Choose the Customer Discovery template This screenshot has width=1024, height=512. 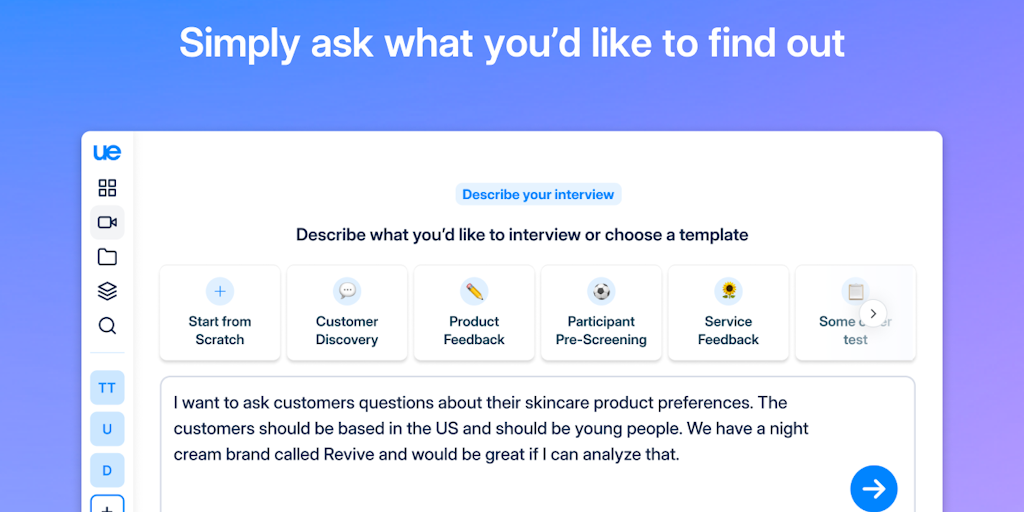click(x=347, y=312)
